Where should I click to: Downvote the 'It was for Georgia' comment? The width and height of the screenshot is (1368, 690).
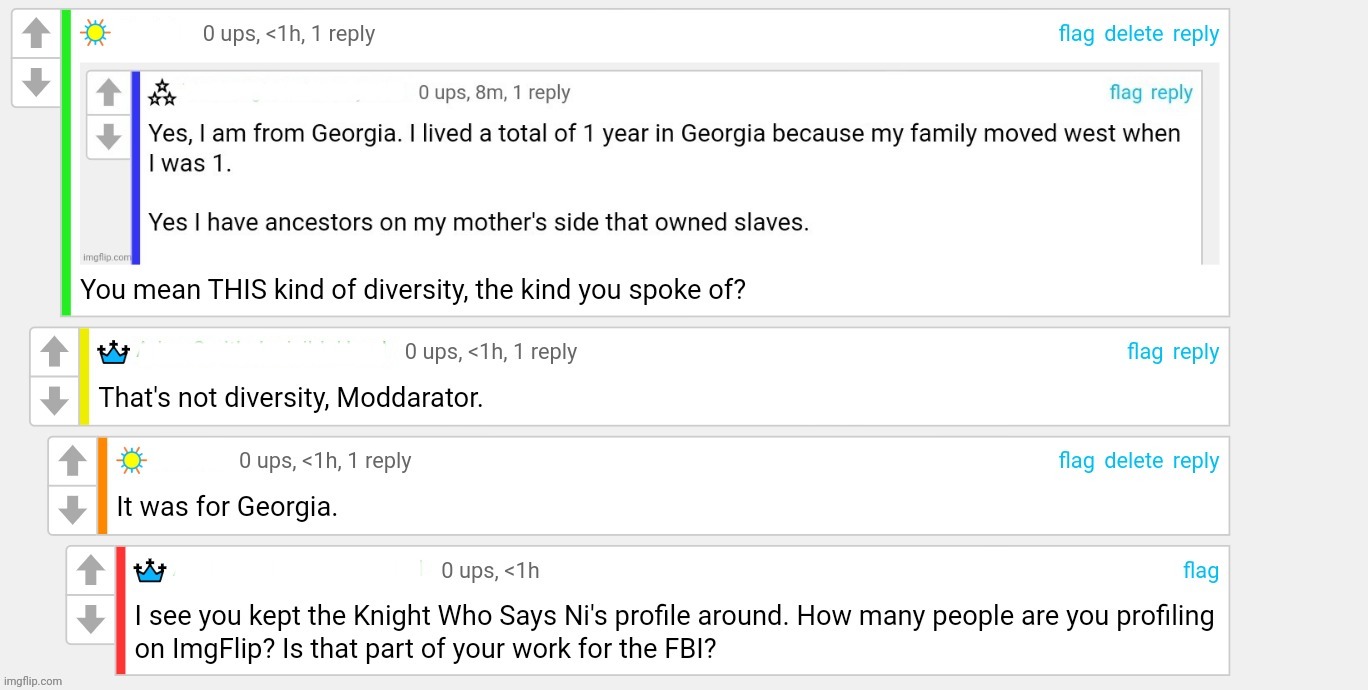tap(73, 509)
